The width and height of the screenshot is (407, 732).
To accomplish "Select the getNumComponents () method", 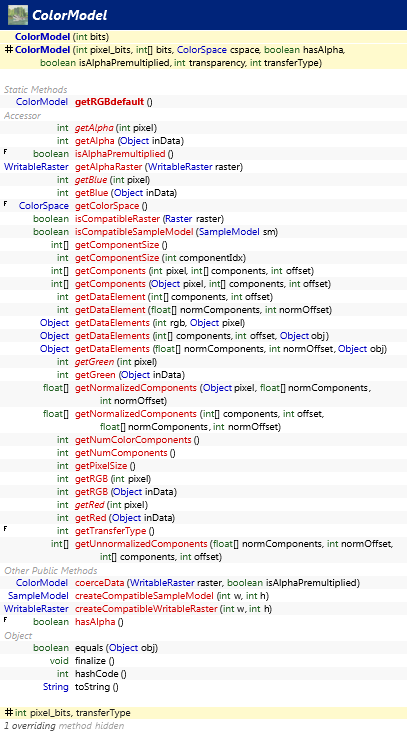I will pos(125,453).
